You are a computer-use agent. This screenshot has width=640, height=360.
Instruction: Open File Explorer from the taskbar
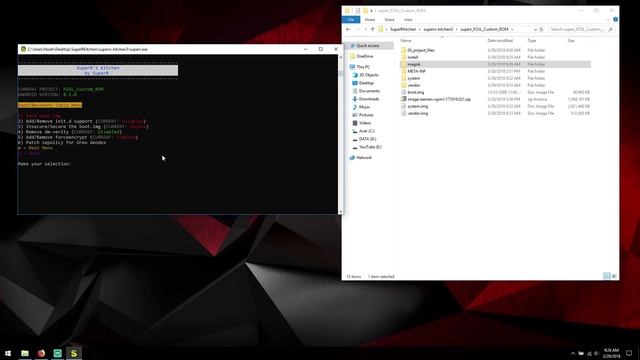pyautogui.click(x=25, y=353)
